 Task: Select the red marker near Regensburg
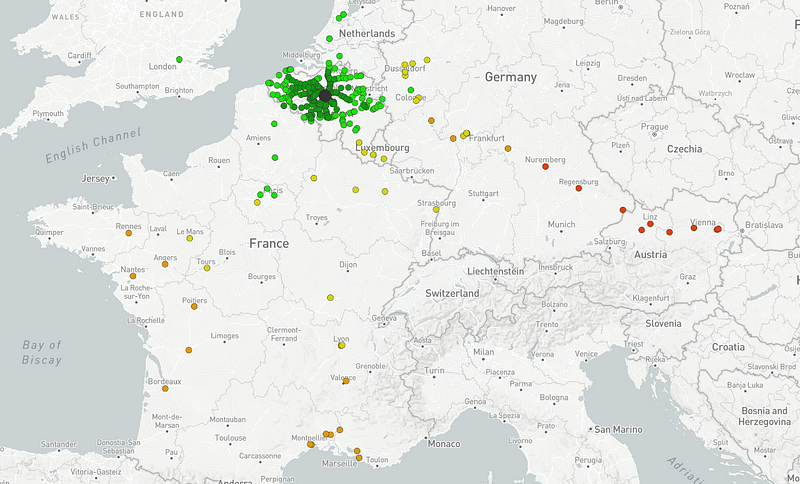click(x=578, y=188)
